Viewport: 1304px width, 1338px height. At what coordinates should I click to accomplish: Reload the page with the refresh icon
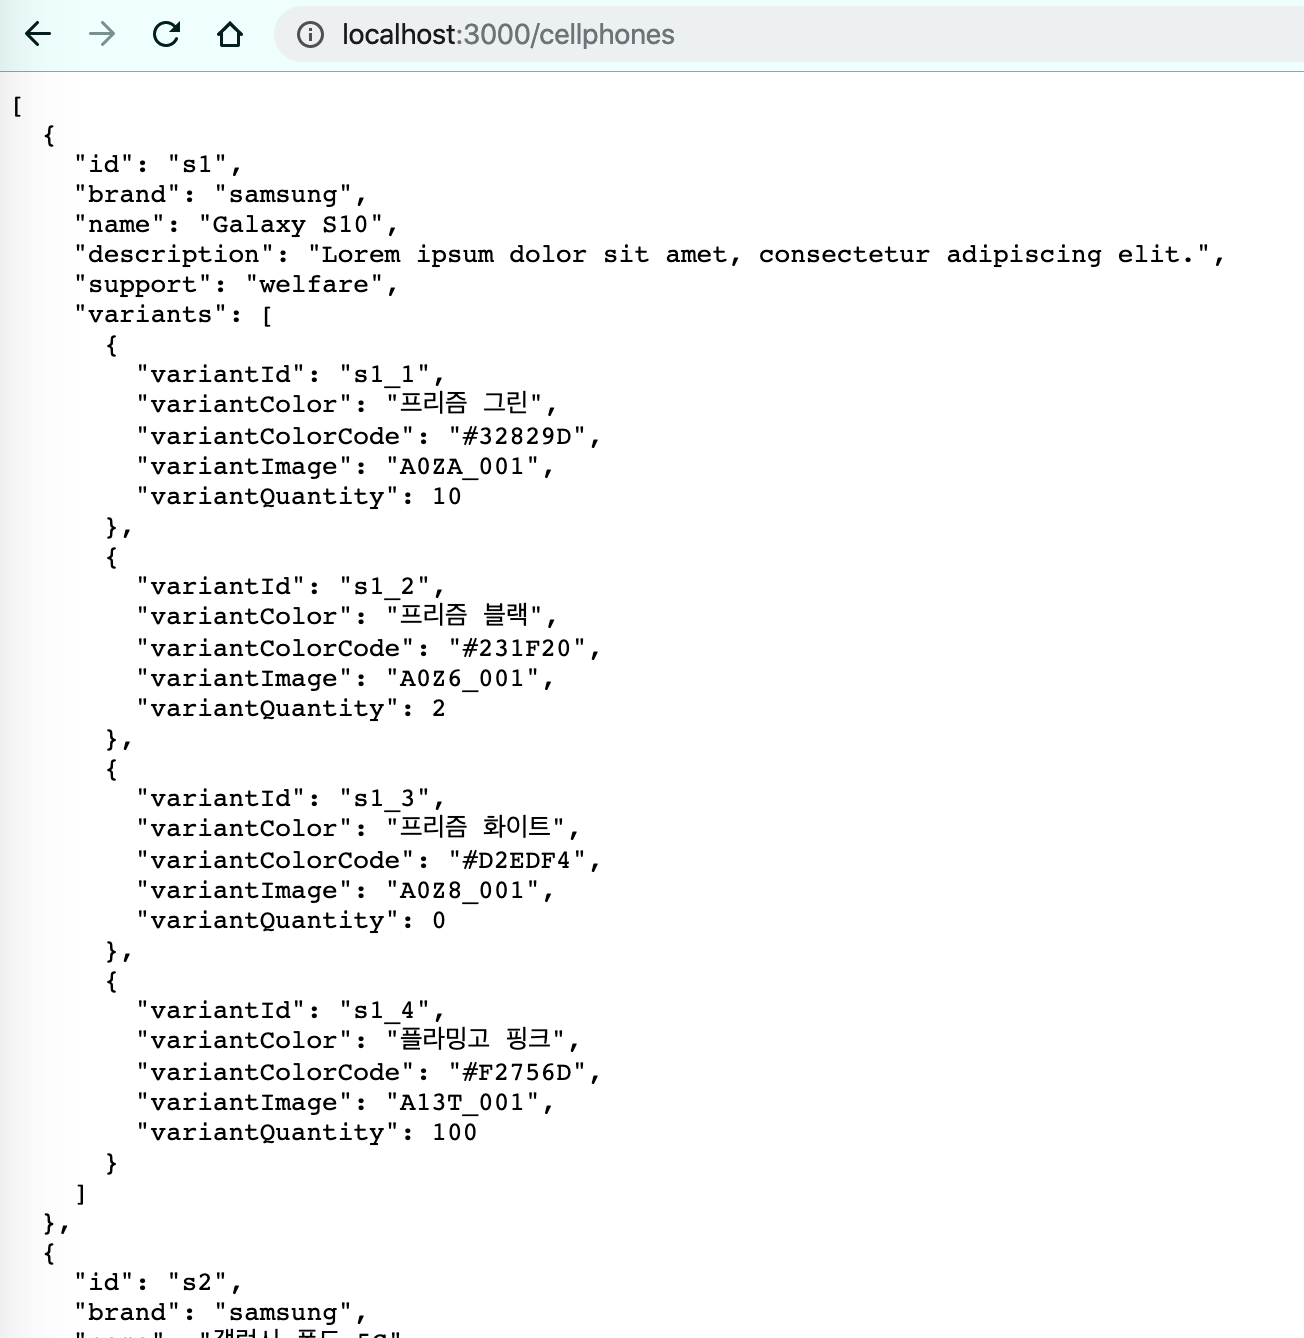click(x=166, y=35)
